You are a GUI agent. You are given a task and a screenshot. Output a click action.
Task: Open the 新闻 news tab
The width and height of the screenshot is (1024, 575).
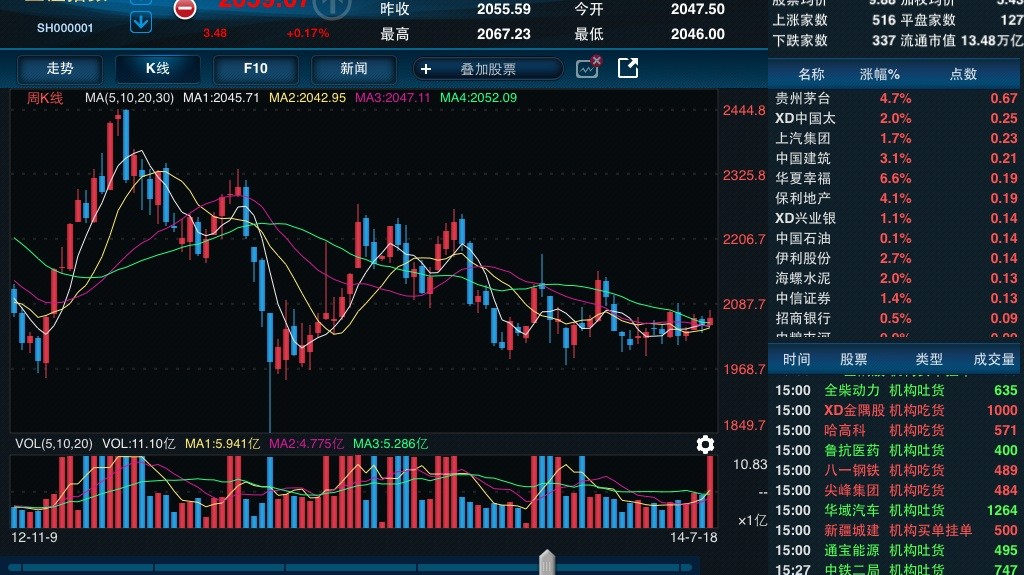click(354, 69)
